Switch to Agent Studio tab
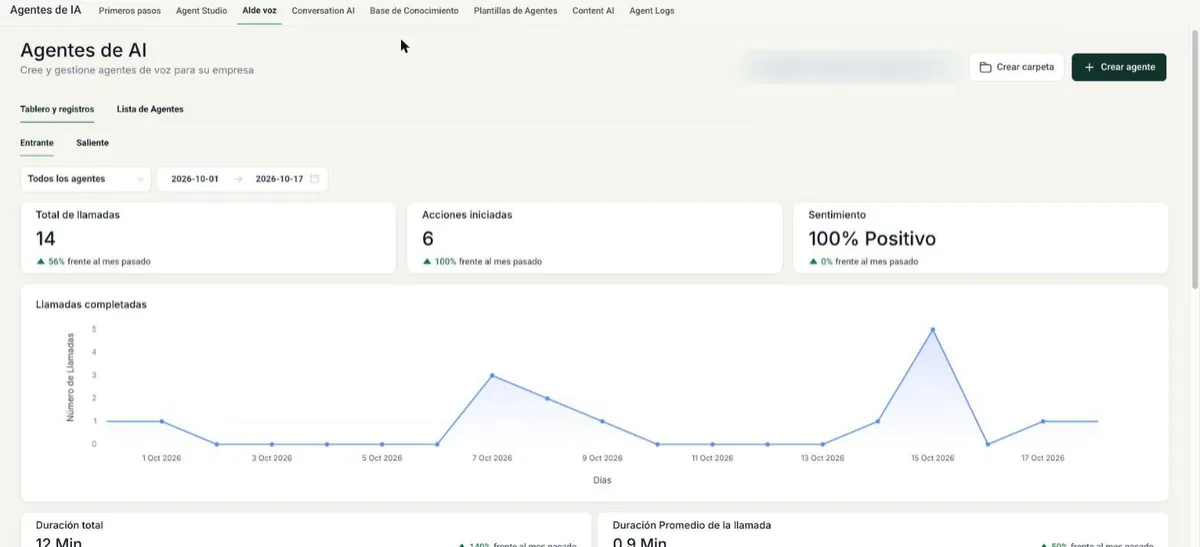The height and width of the screenshot is (547, 1200). pyautogui.click(x=201, y=11)
